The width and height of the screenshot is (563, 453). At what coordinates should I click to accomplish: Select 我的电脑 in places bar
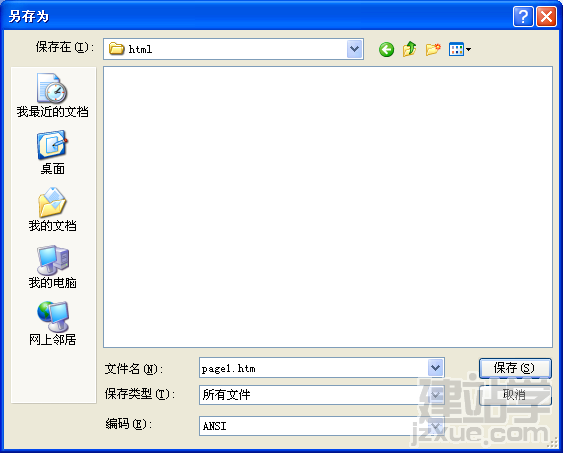pyautogui.click(x=52, y=267)
